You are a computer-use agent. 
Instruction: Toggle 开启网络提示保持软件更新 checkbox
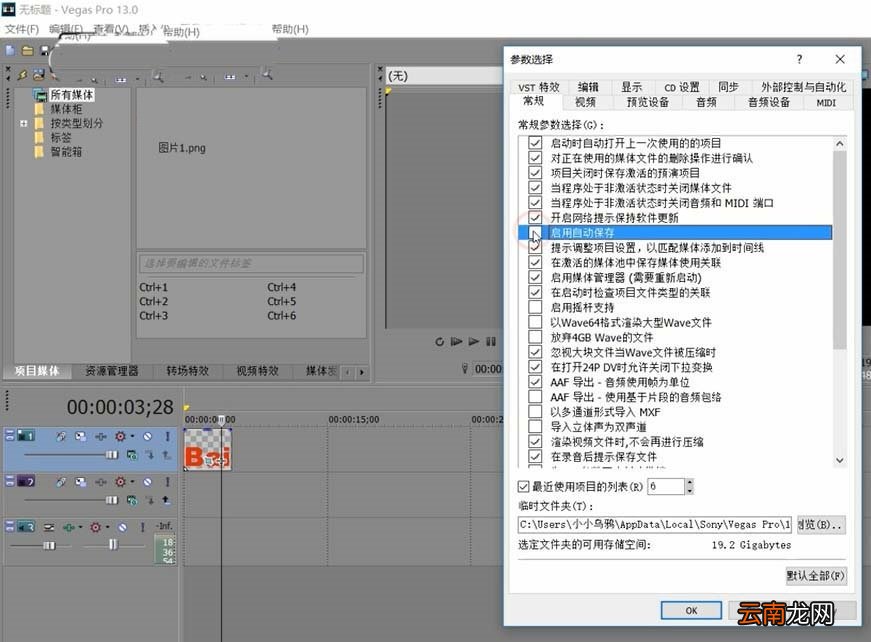tap(535, 218)
